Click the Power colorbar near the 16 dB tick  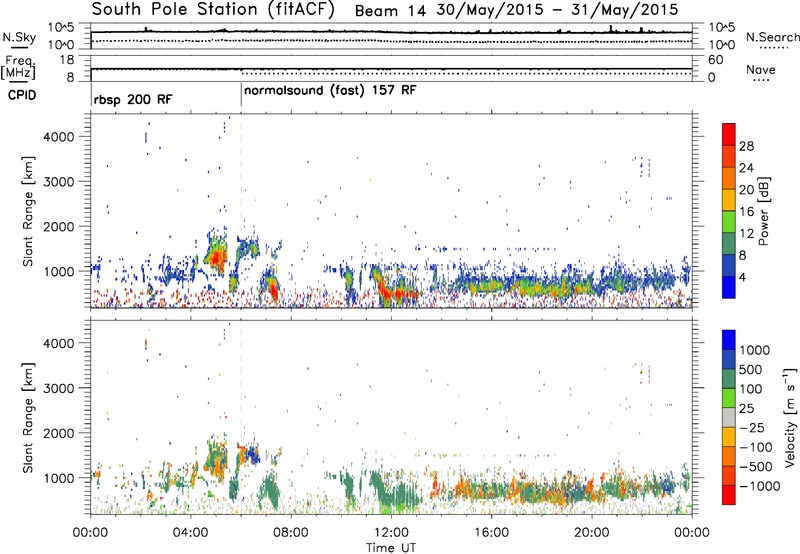729,211
